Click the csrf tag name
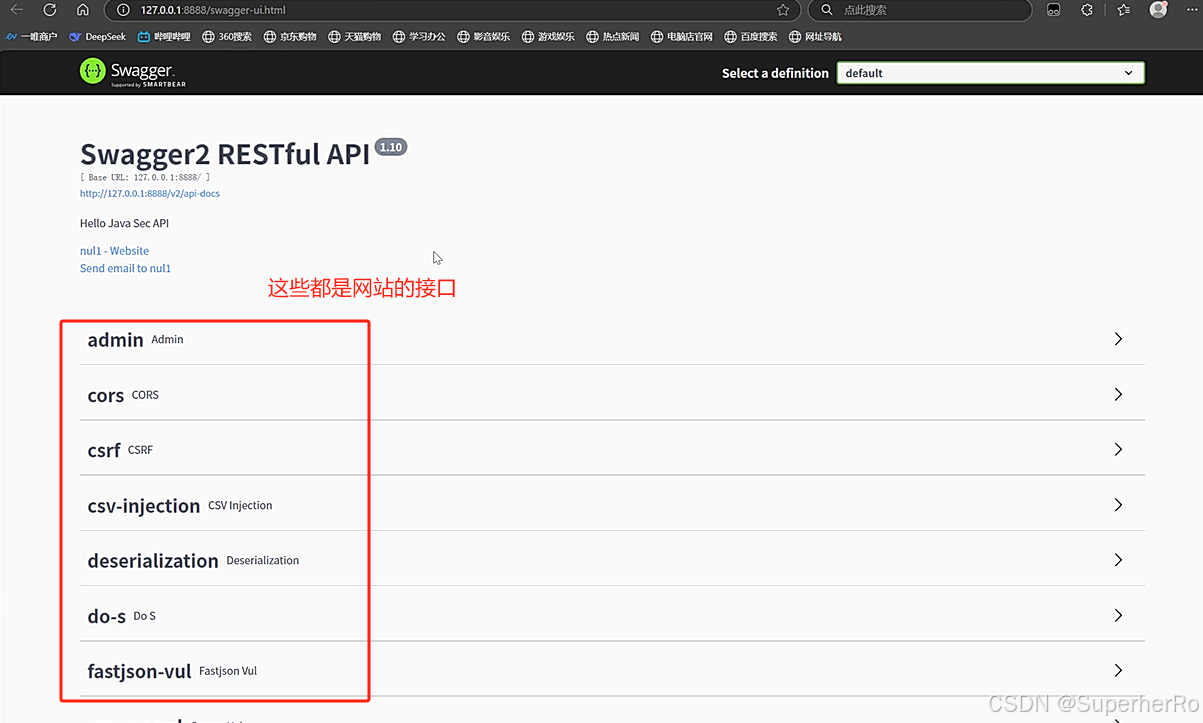The width and height of the screenshot is (1203, 723). pyautogui.click(x=104, y=451)
